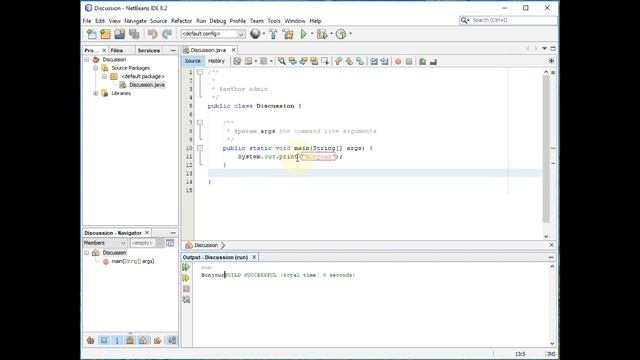Toggle Show Inherited Members filter in Navigator

[x=91, y=340]
